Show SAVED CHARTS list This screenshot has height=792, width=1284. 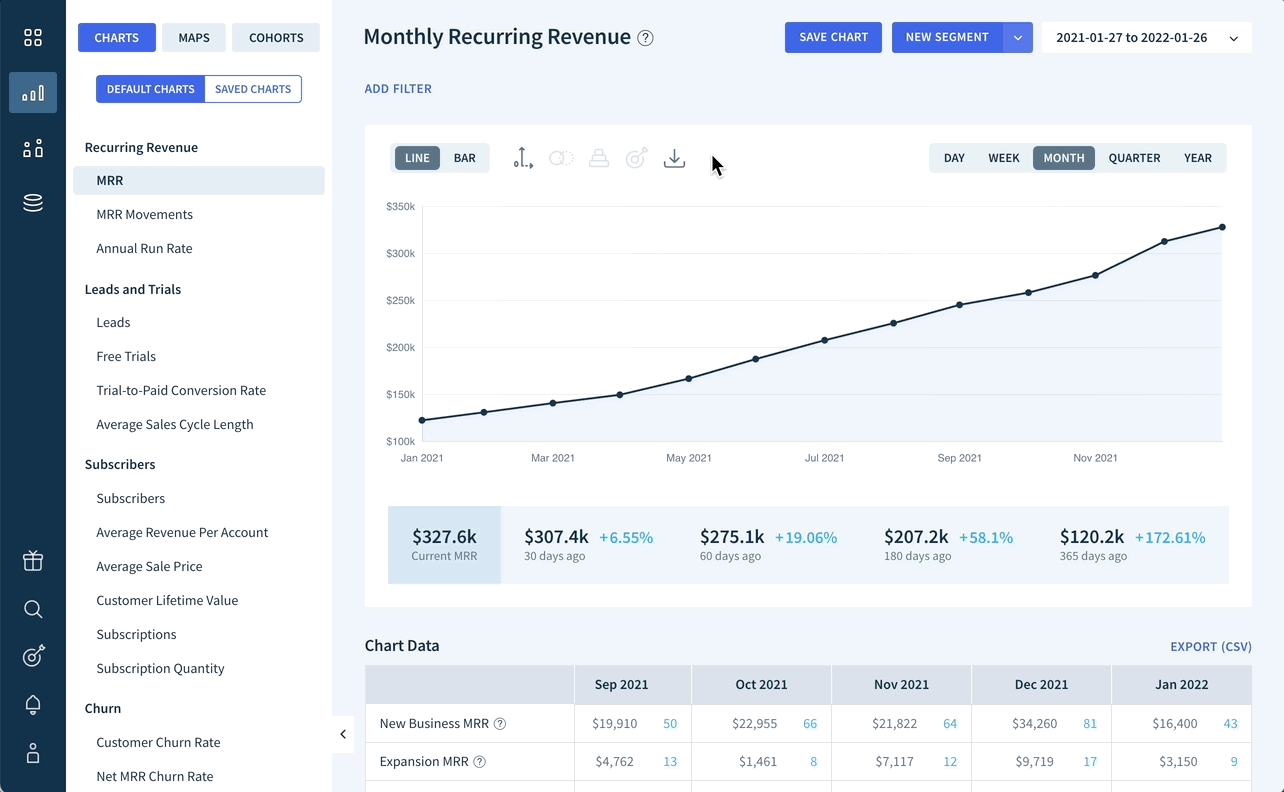point(253,89)
